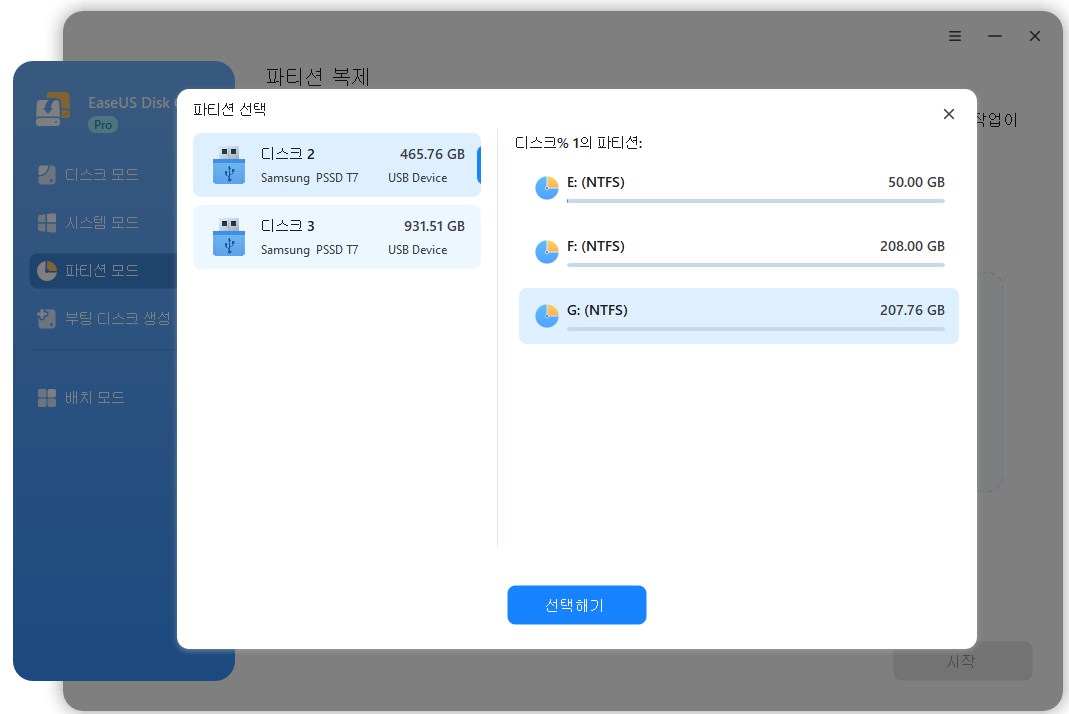Expand the F: (NTFS) partition entry

point(738,252)
